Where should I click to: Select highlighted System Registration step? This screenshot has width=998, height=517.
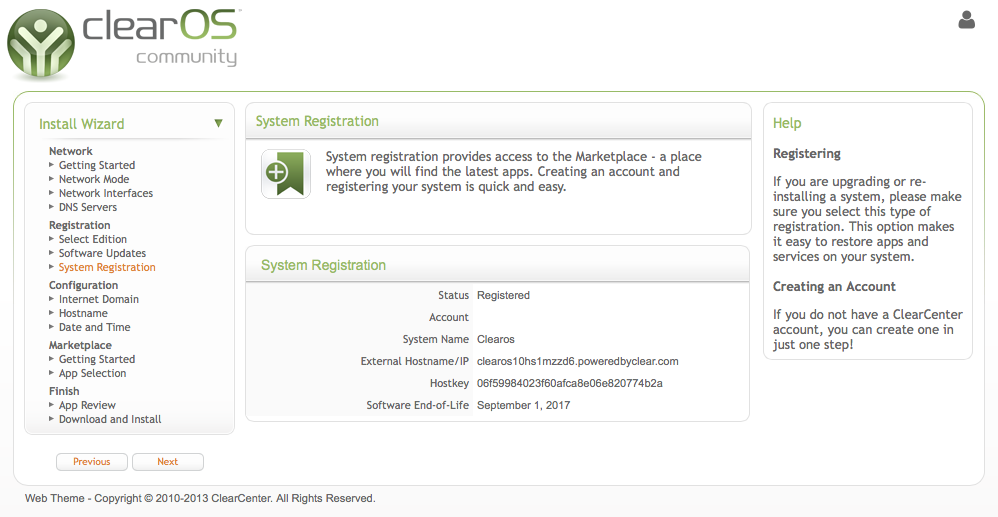(107, 267)
